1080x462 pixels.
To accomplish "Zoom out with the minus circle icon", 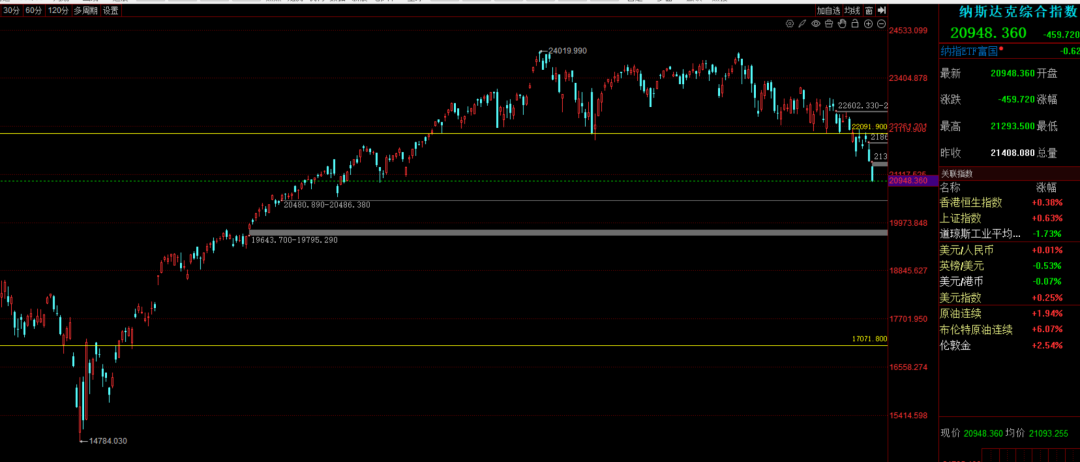I will tap(881, 24).
